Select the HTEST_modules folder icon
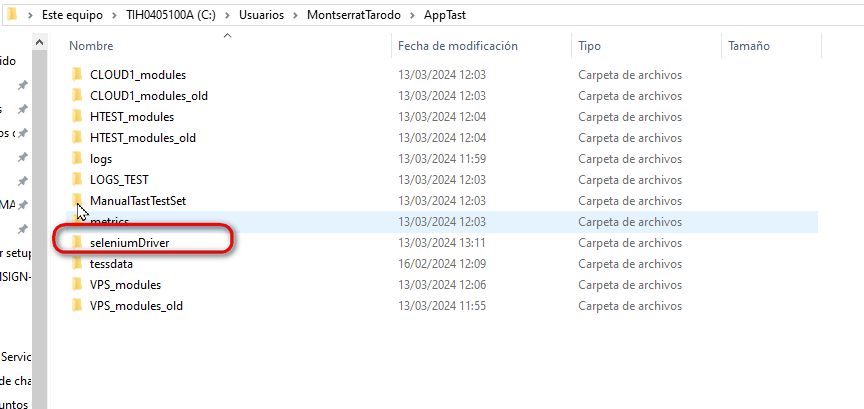Viewport: 864px width, 409px height. coord(77,117)
